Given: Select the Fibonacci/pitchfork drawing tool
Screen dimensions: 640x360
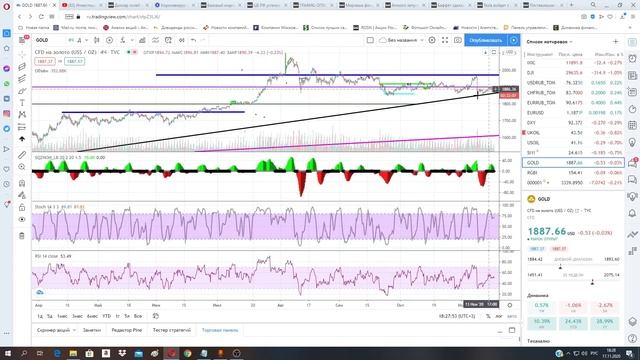Looking at the screenshot, I should coord(22,78).
